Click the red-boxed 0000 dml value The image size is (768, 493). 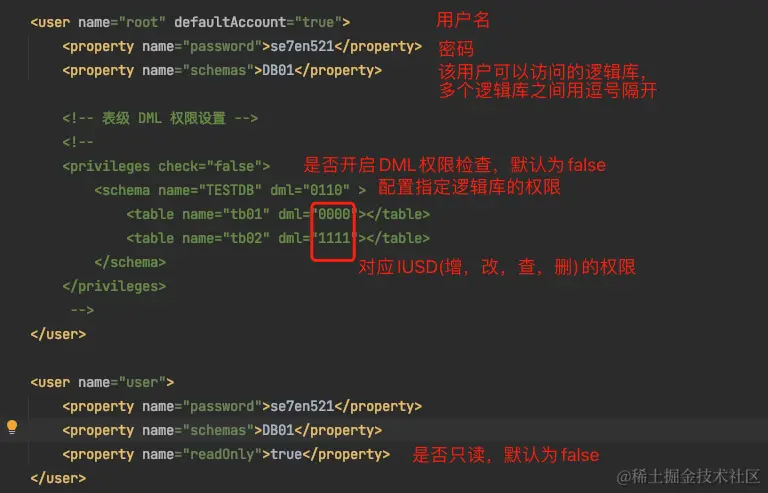click(x=334, y=214)
